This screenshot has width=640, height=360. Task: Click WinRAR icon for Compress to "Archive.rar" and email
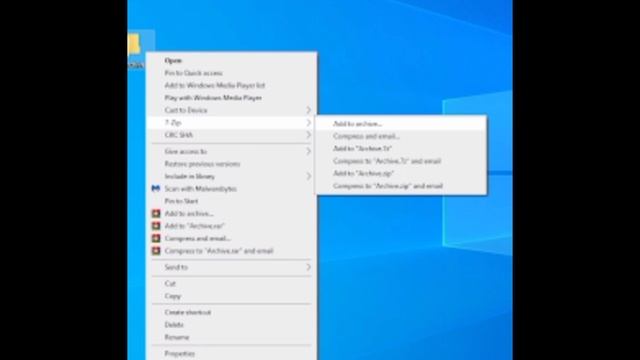coord(156,251)
